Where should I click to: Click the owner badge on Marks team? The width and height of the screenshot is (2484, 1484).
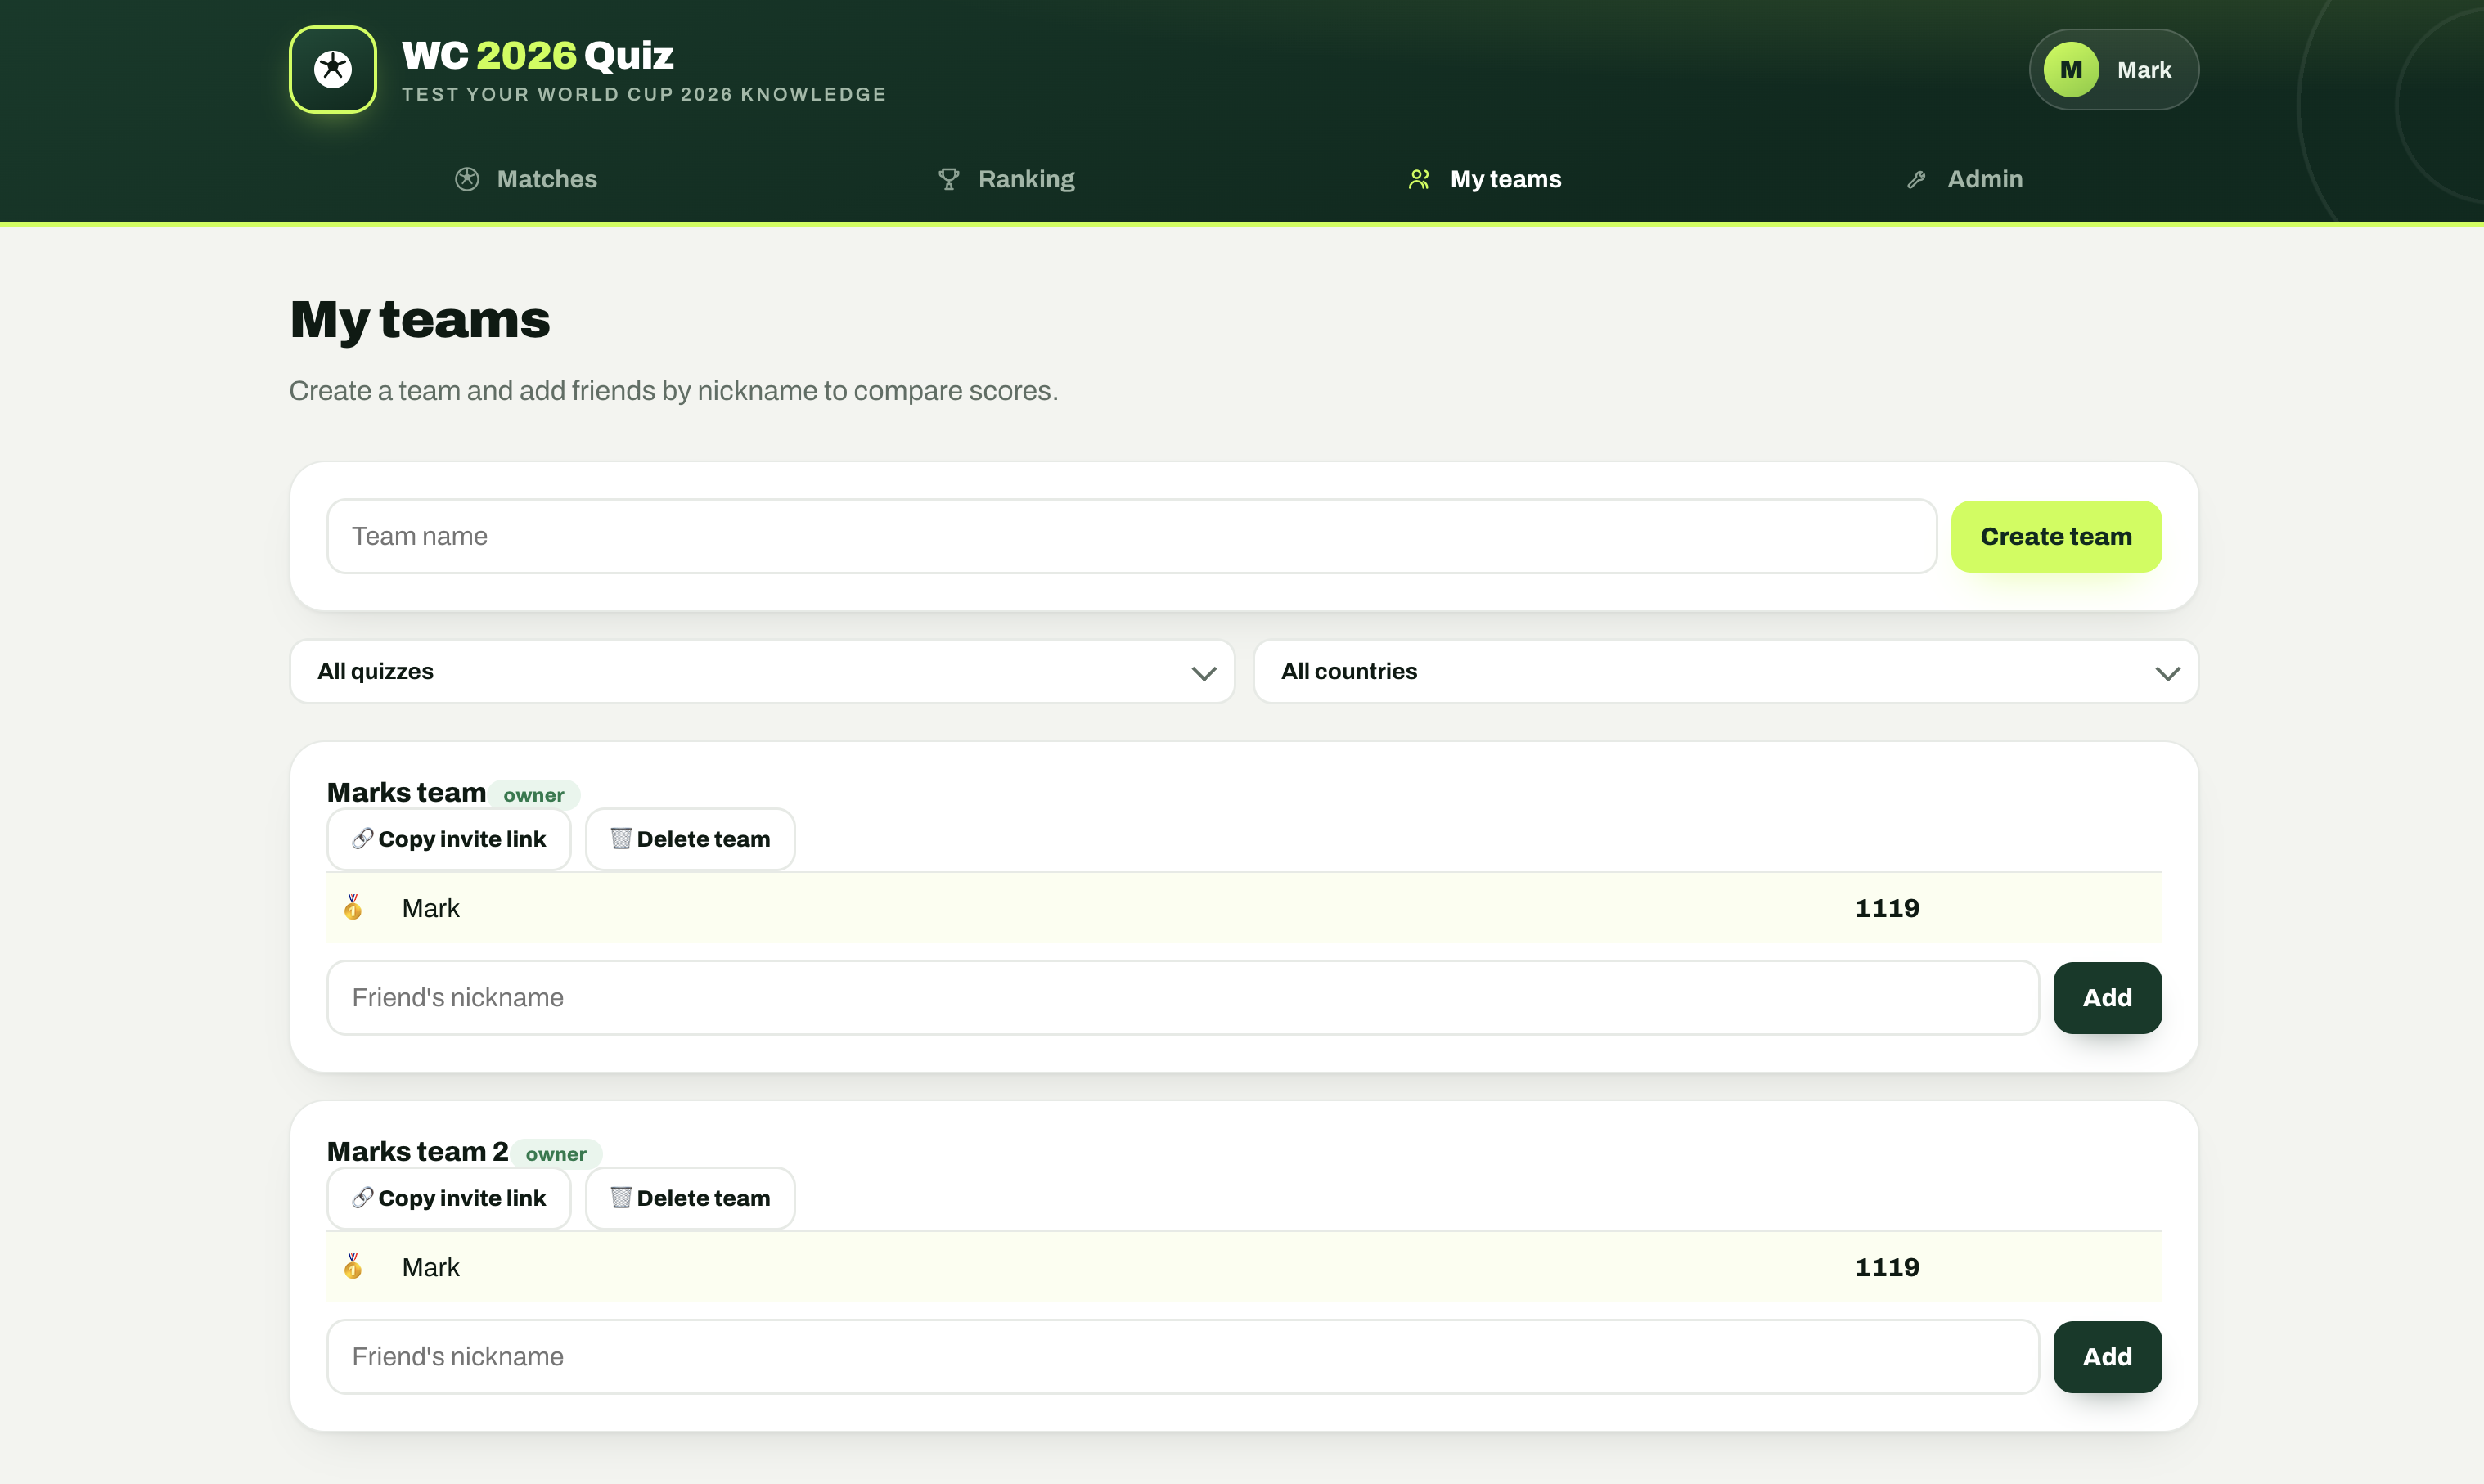click(x=534, y=795)
